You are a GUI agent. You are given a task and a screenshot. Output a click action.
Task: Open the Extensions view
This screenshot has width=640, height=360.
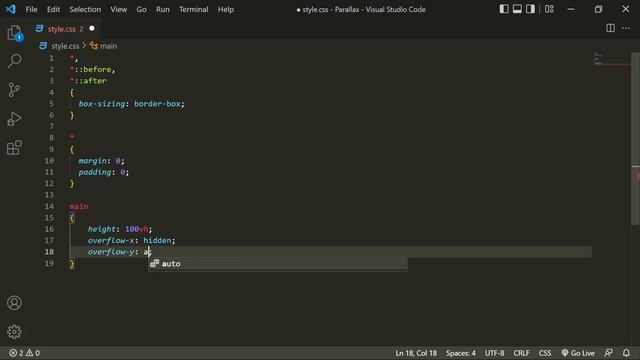point(14,147)
